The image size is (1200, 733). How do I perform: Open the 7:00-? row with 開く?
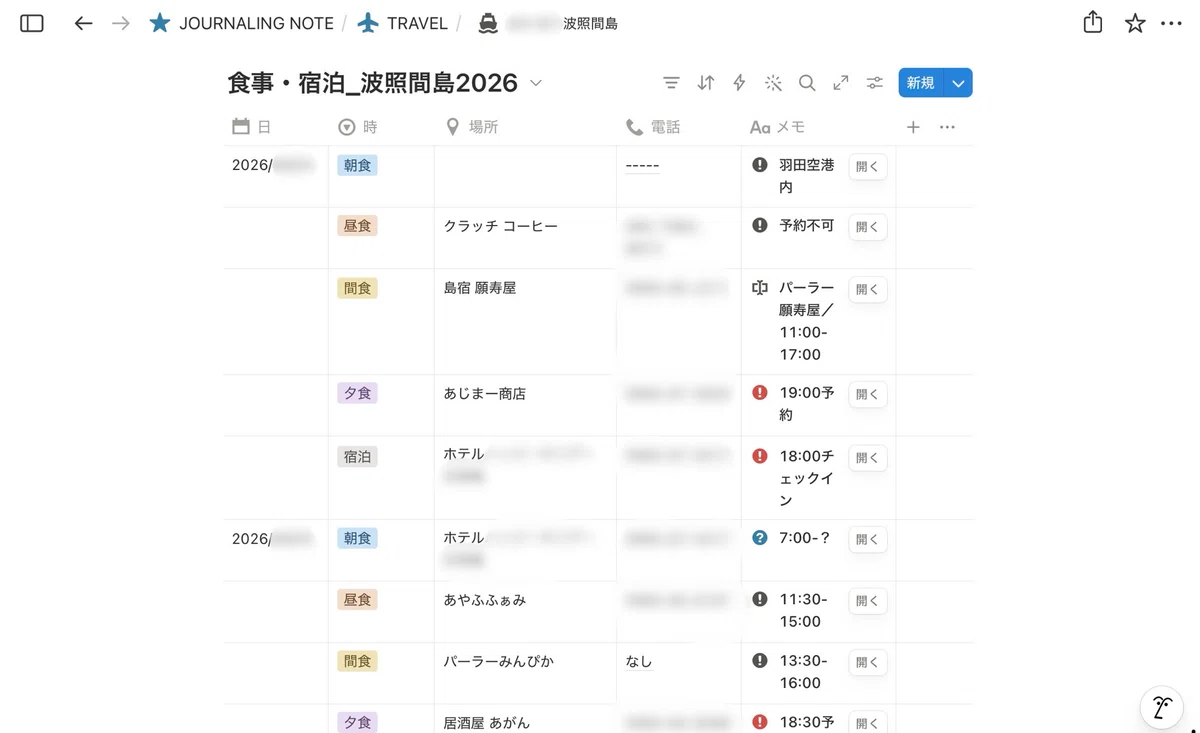click(867, 539)
